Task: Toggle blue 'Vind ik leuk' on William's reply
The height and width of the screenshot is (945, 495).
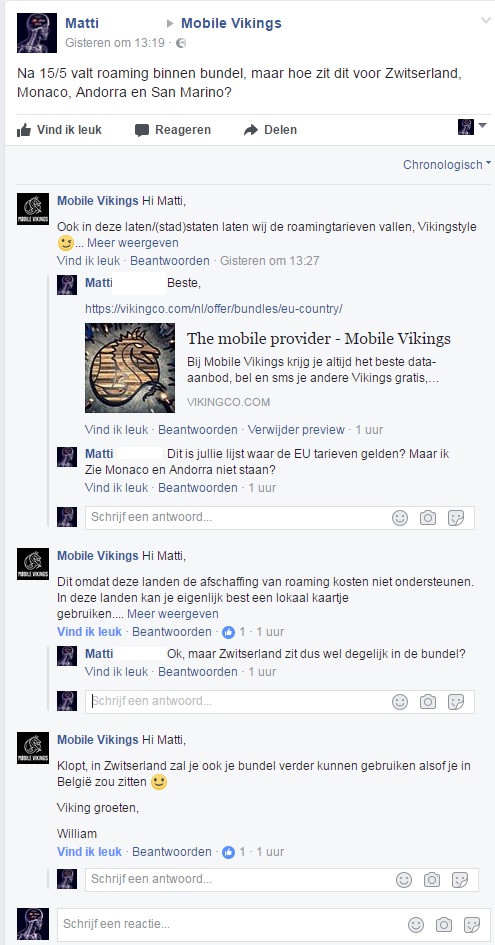Action: coord(89,852)
